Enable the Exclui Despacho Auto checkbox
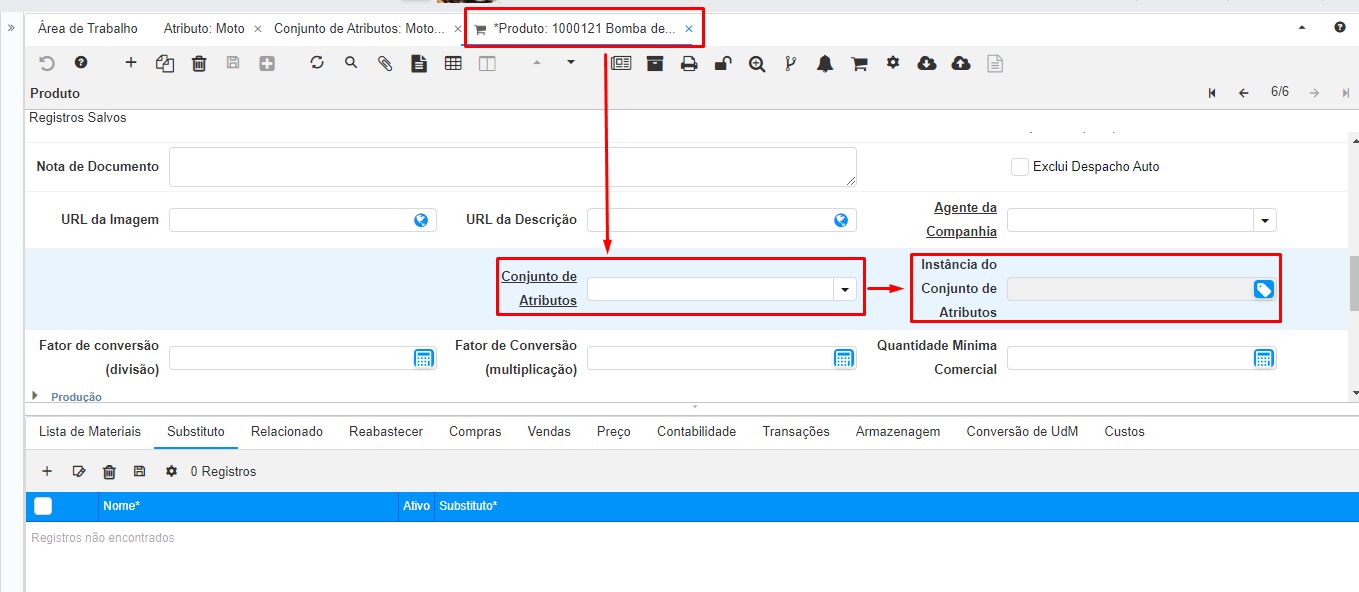The image size is (1359, 592). coord(1019,167)
